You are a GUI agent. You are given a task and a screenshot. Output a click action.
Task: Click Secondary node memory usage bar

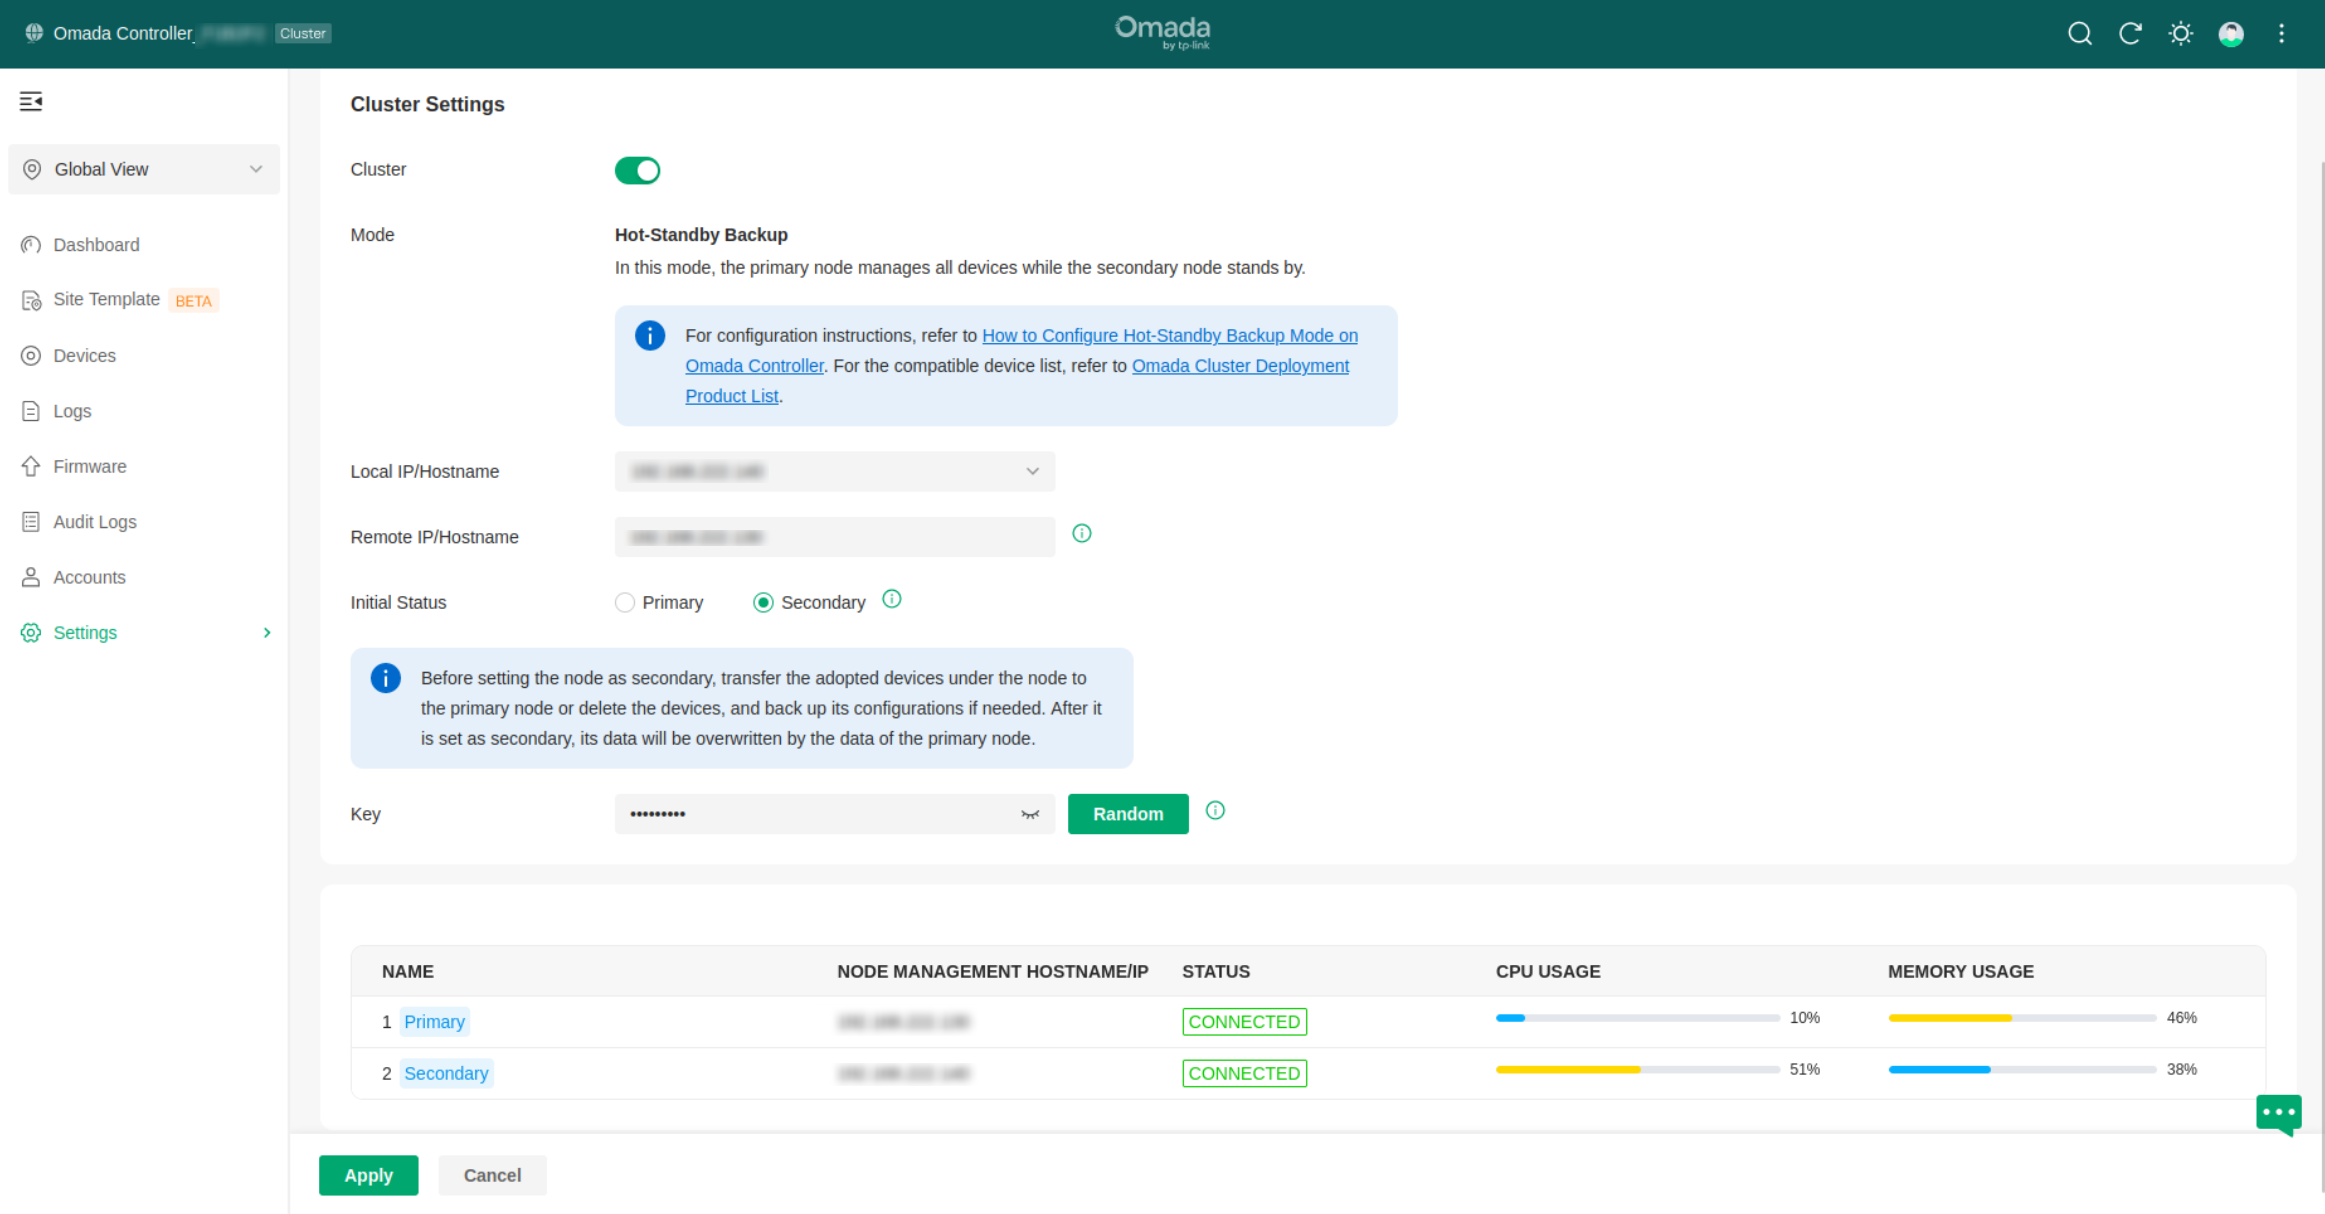[x=2022, y=1070]
